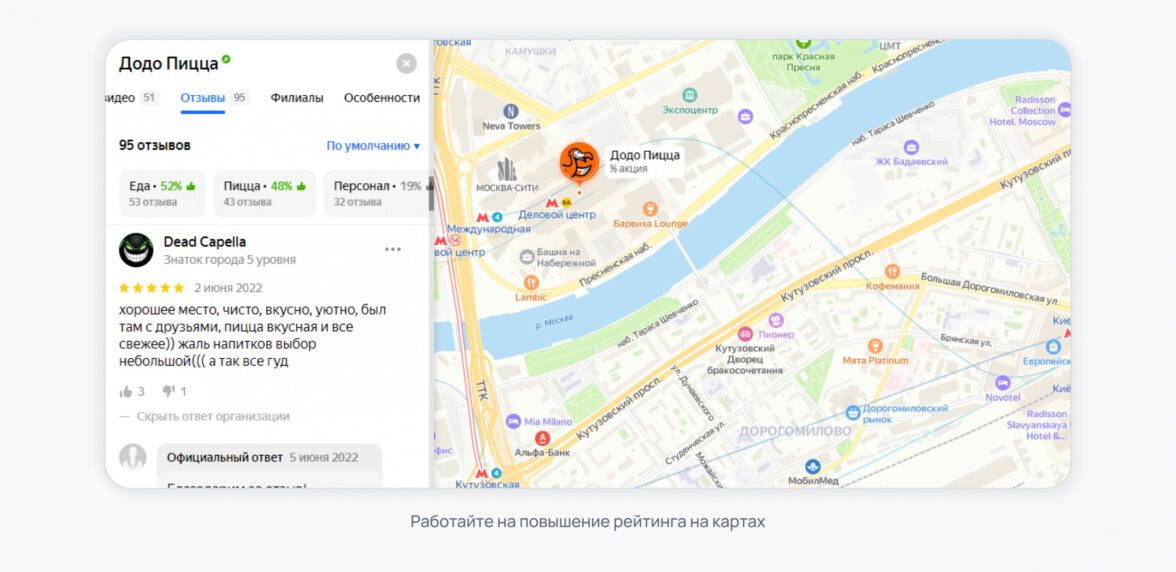
Task: Click the Кофемания restaurant icon
Action: pos(892,271)
